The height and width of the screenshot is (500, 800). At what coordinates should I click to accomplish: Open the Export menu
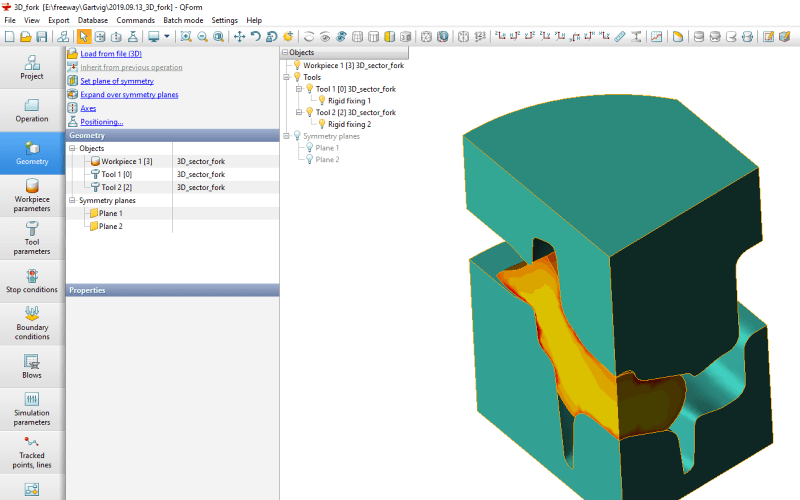click(x=59, y=20)
